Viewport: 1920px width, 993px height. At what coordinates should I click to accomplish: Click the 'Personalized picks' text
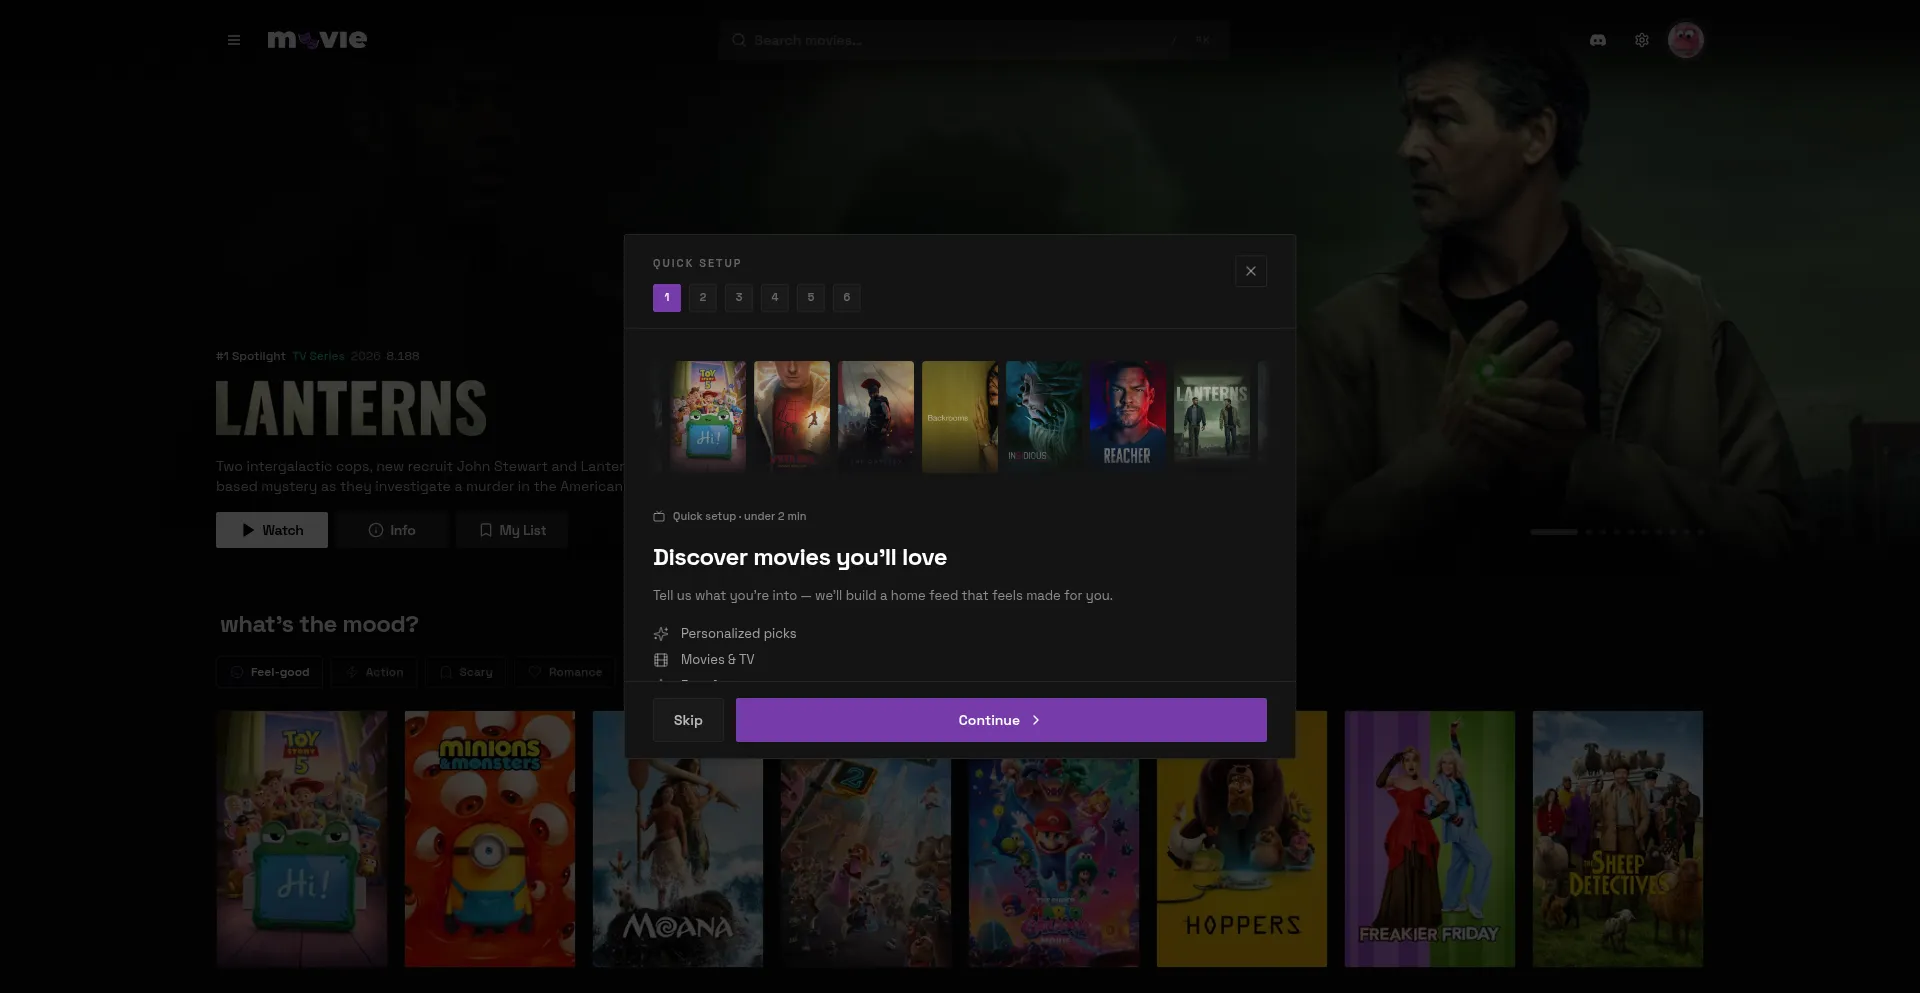[x=739, y=634]
